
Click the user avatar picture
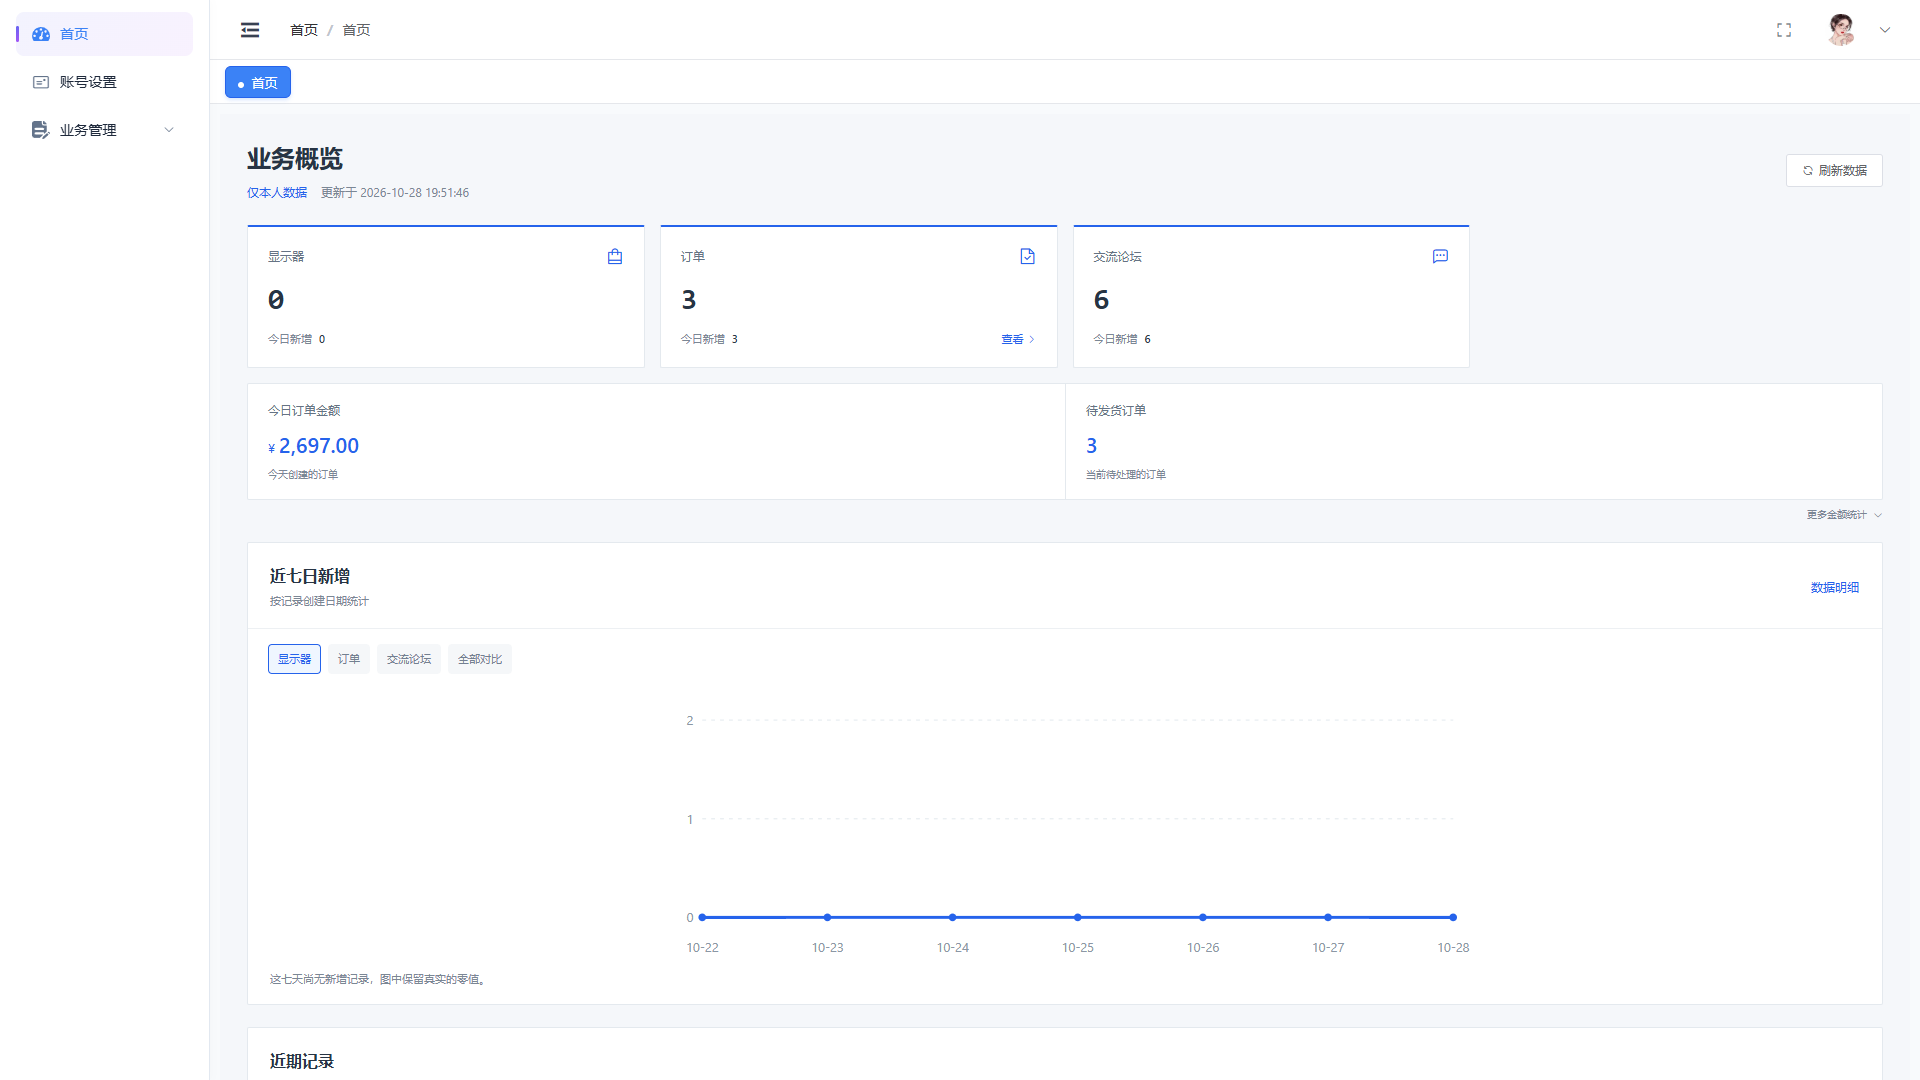point(1841,30)
